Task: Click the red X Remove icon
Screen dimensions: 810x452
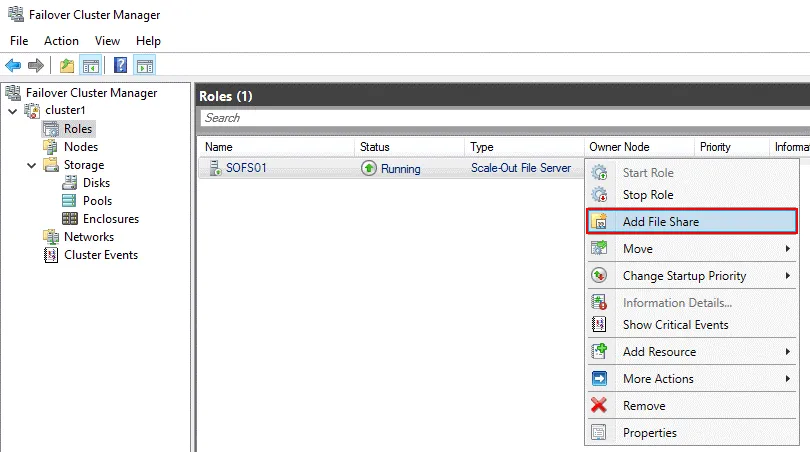Action: pyautogui.click(x=599, y=406)
